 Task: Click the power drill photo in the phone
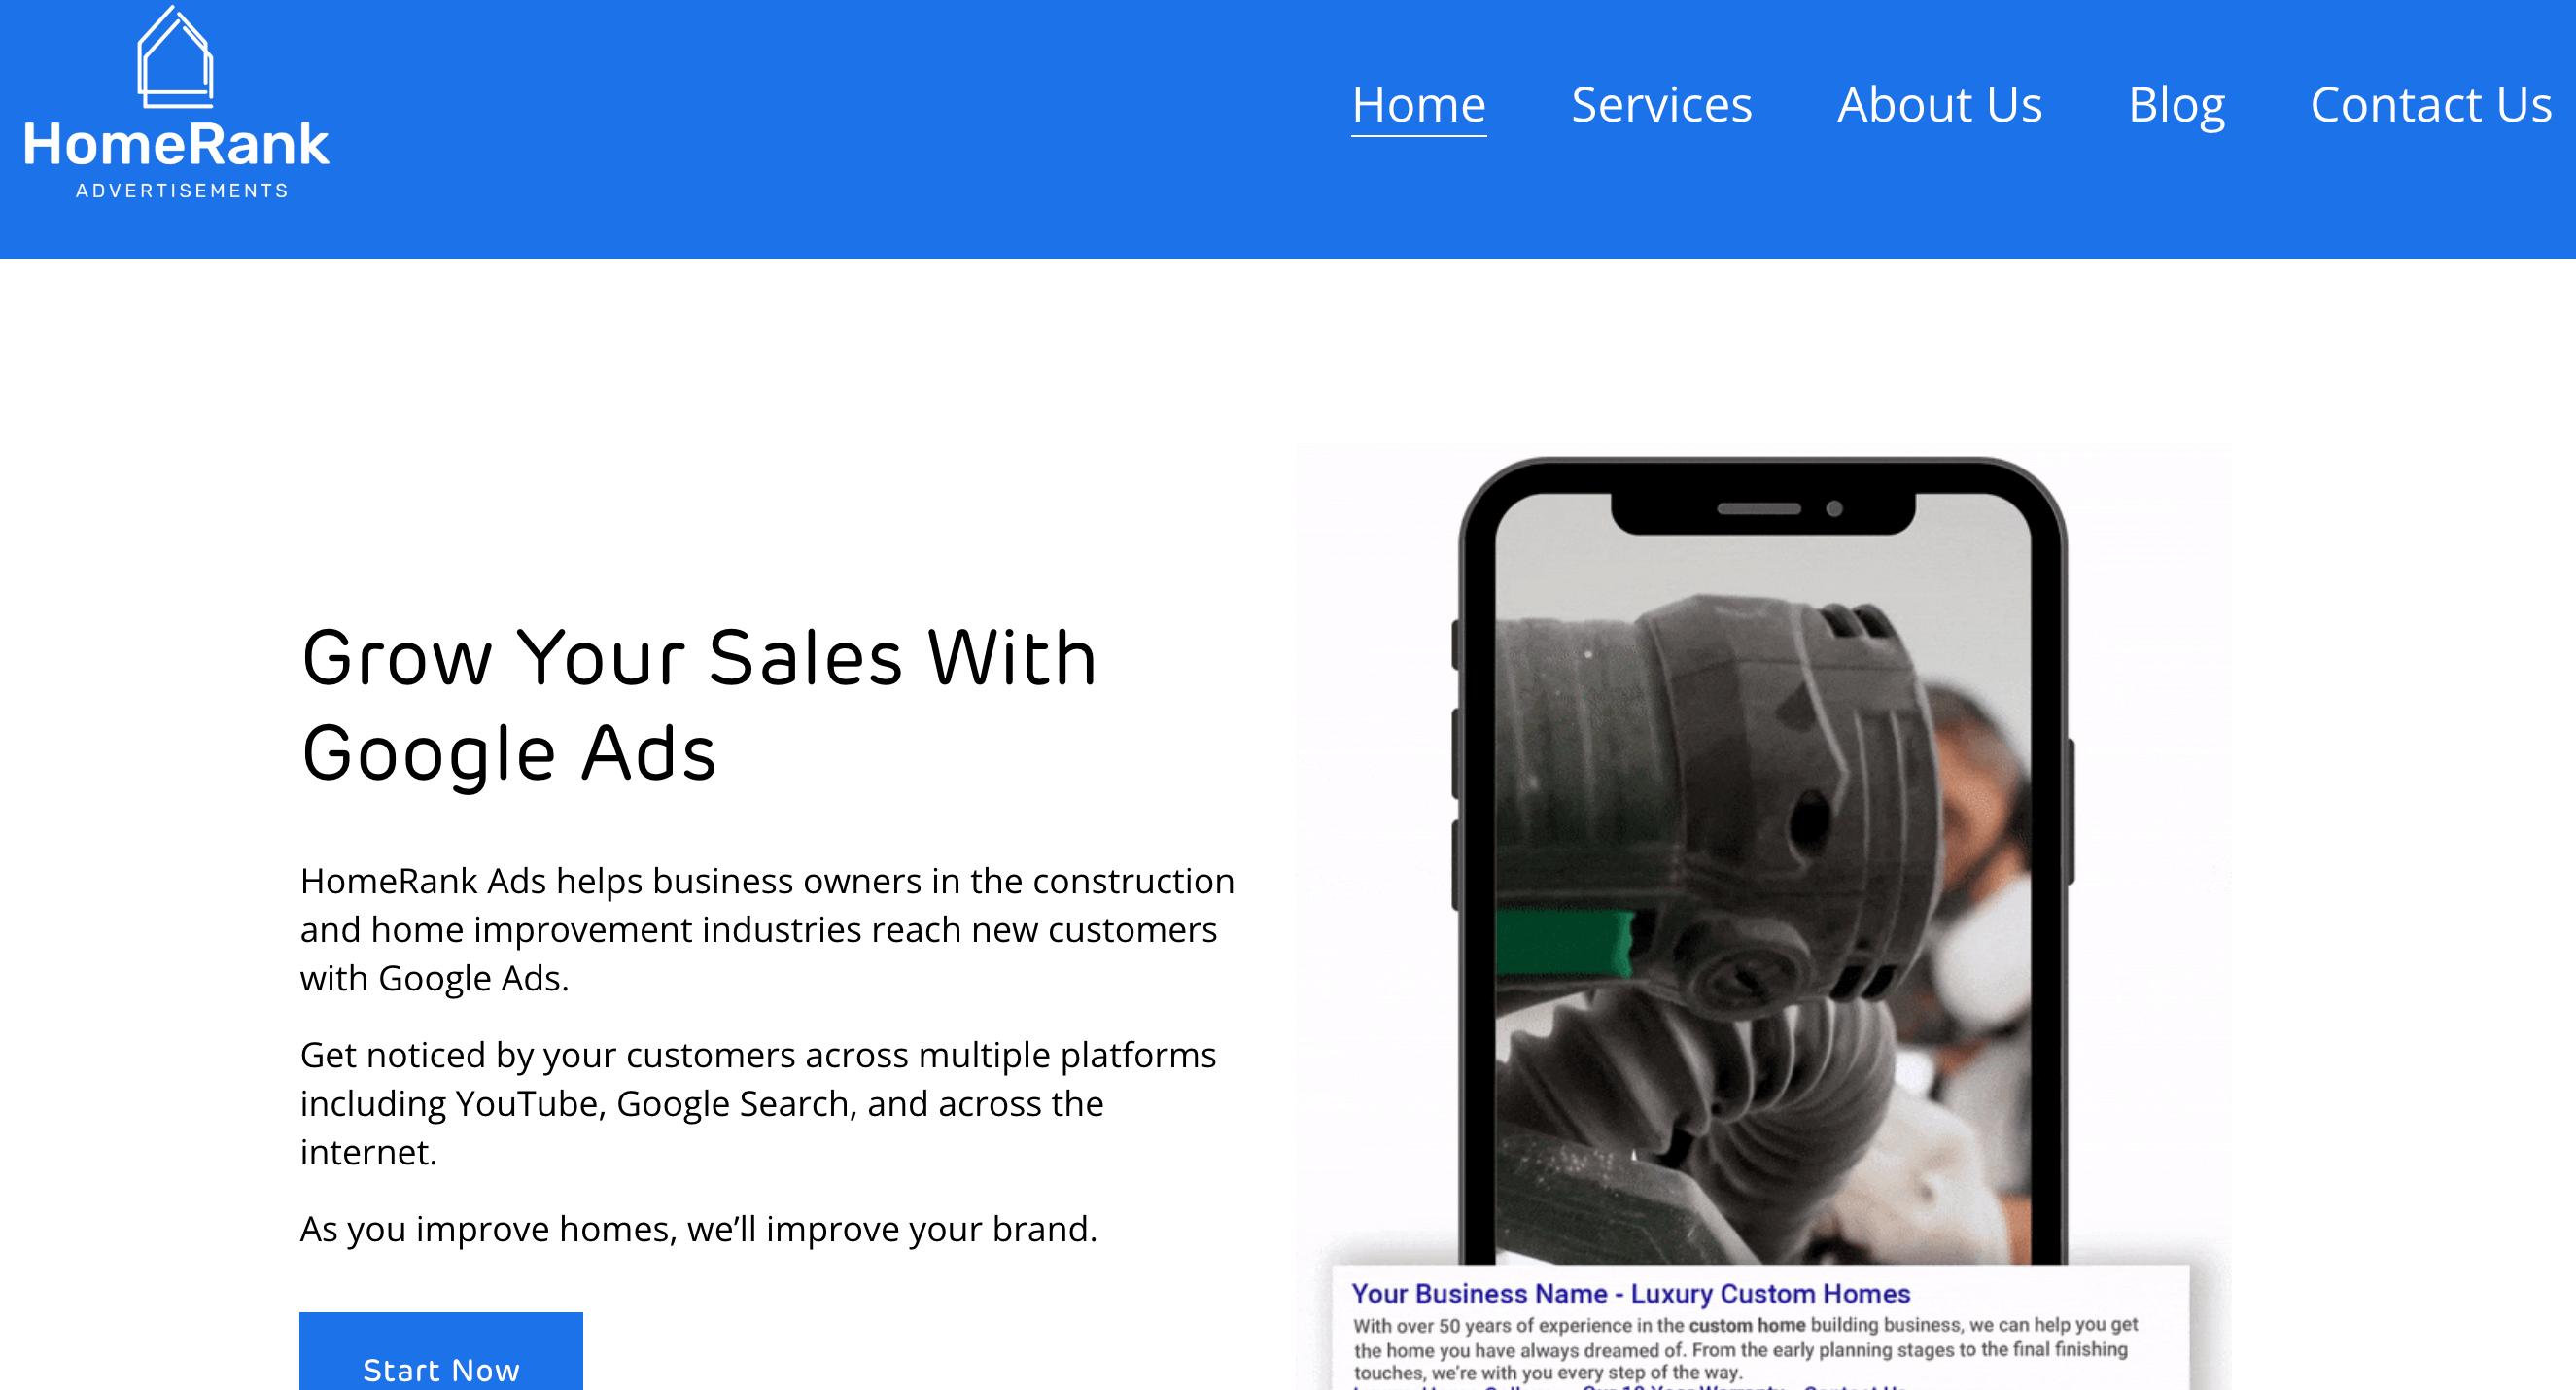pos(1763,880)
